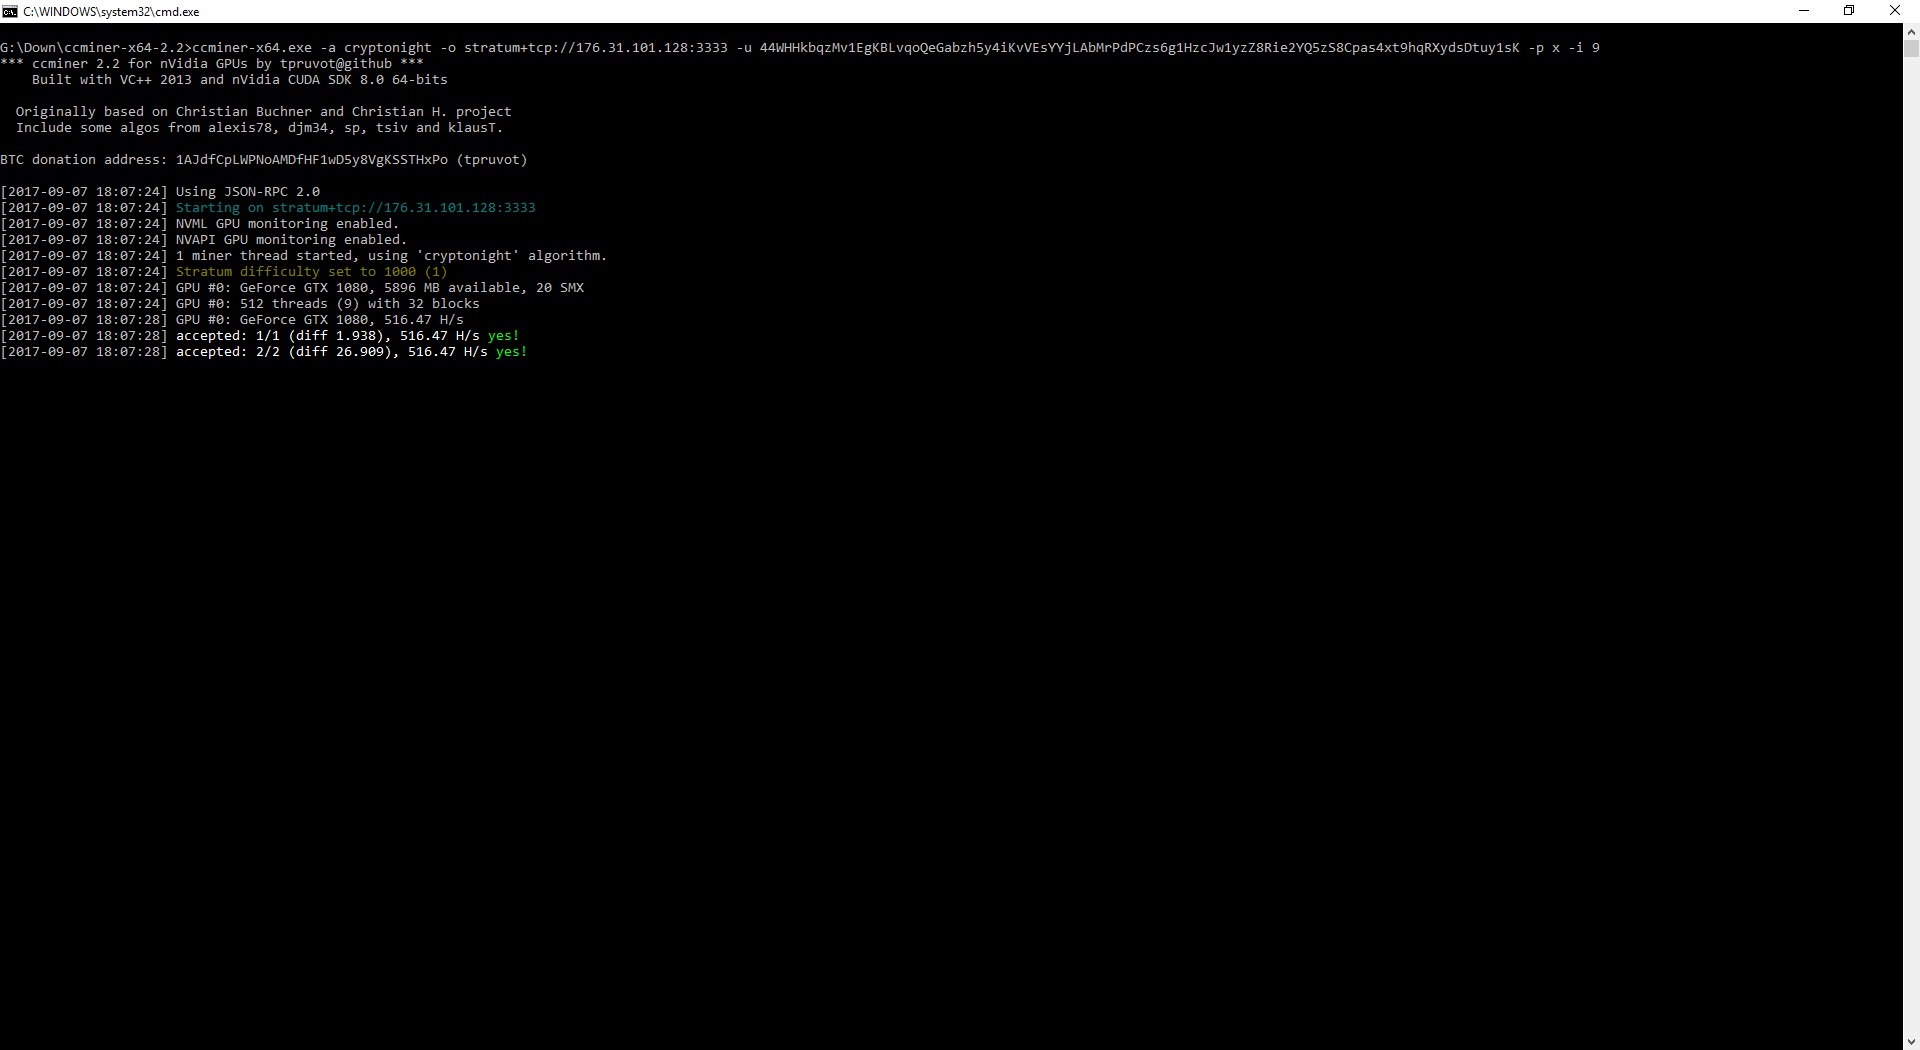1920x1050 pixels.
Task: Click the BTC donation address text
Action: (311, 160)
